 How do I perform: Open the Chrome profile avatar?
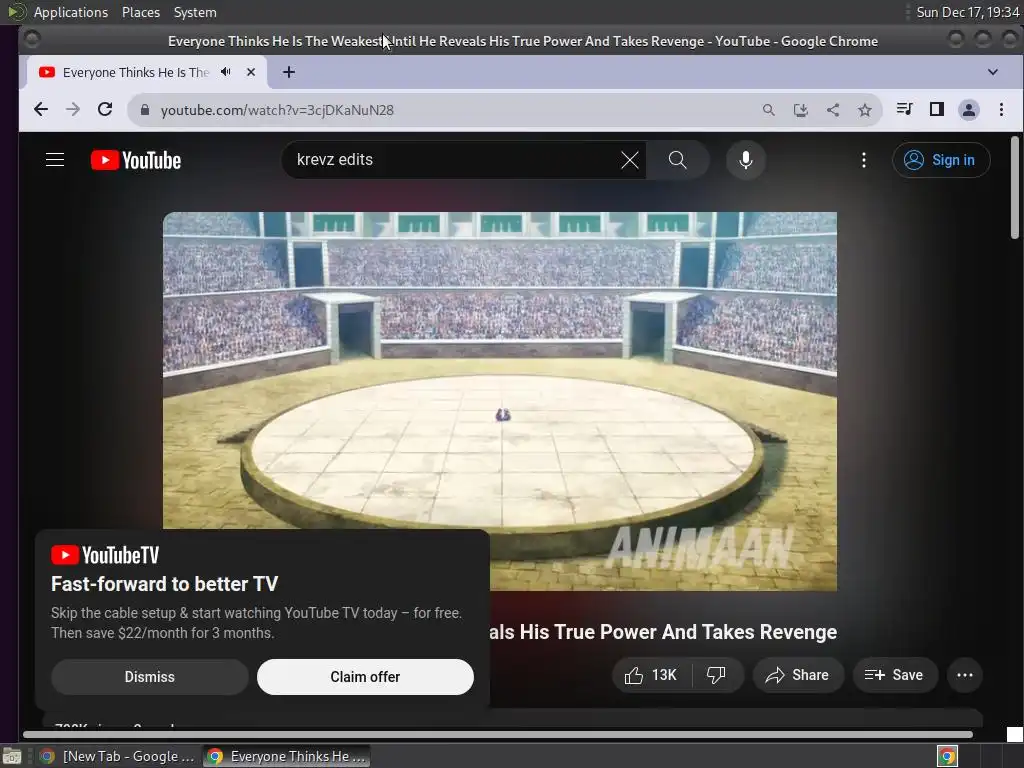(968, 110)
